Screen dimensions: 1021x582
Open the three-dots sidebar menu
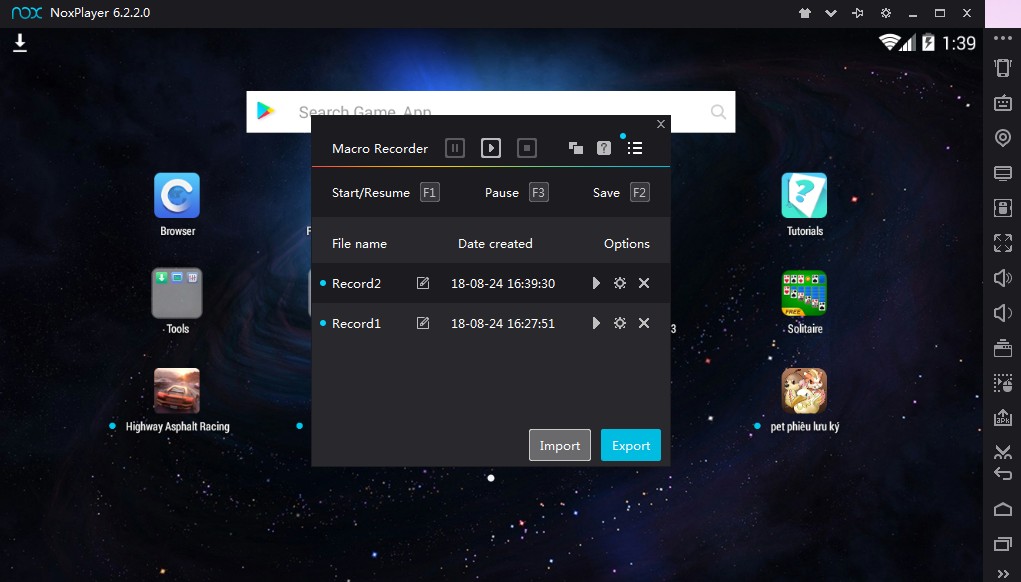click(1003, 38)
